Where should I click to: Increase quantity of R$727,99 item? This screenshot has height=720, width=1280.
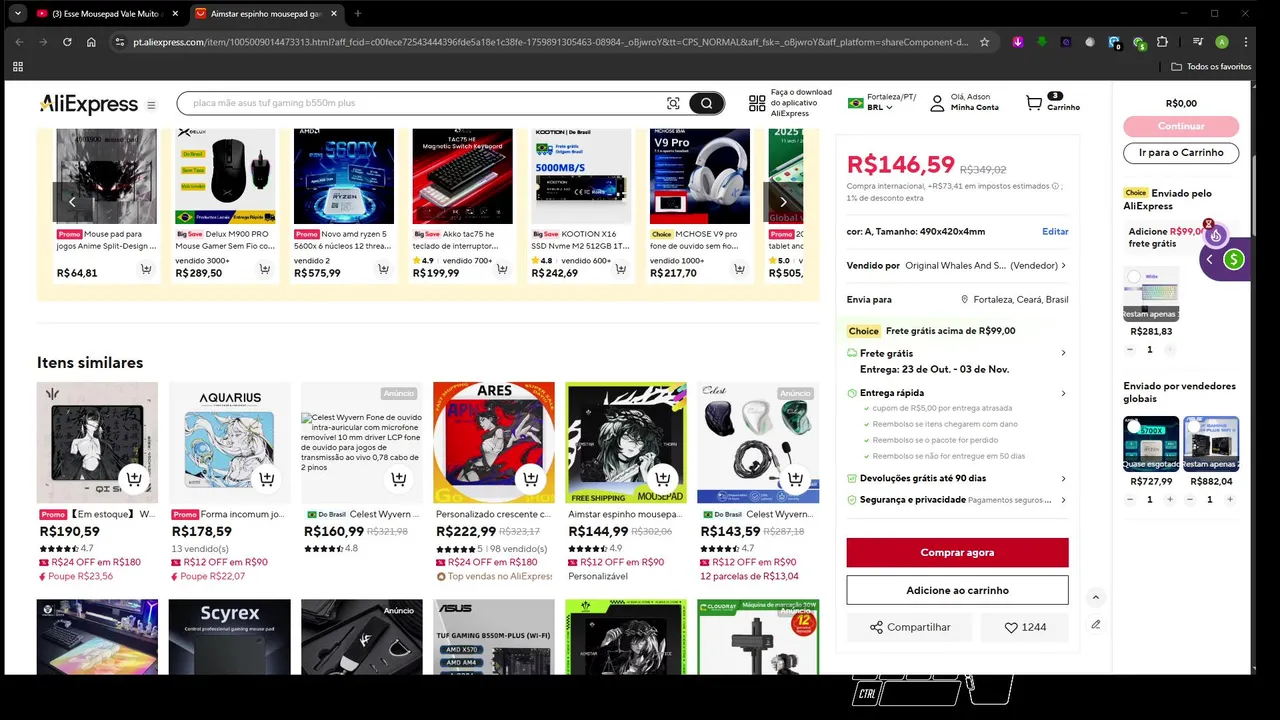click(1170, 499)
